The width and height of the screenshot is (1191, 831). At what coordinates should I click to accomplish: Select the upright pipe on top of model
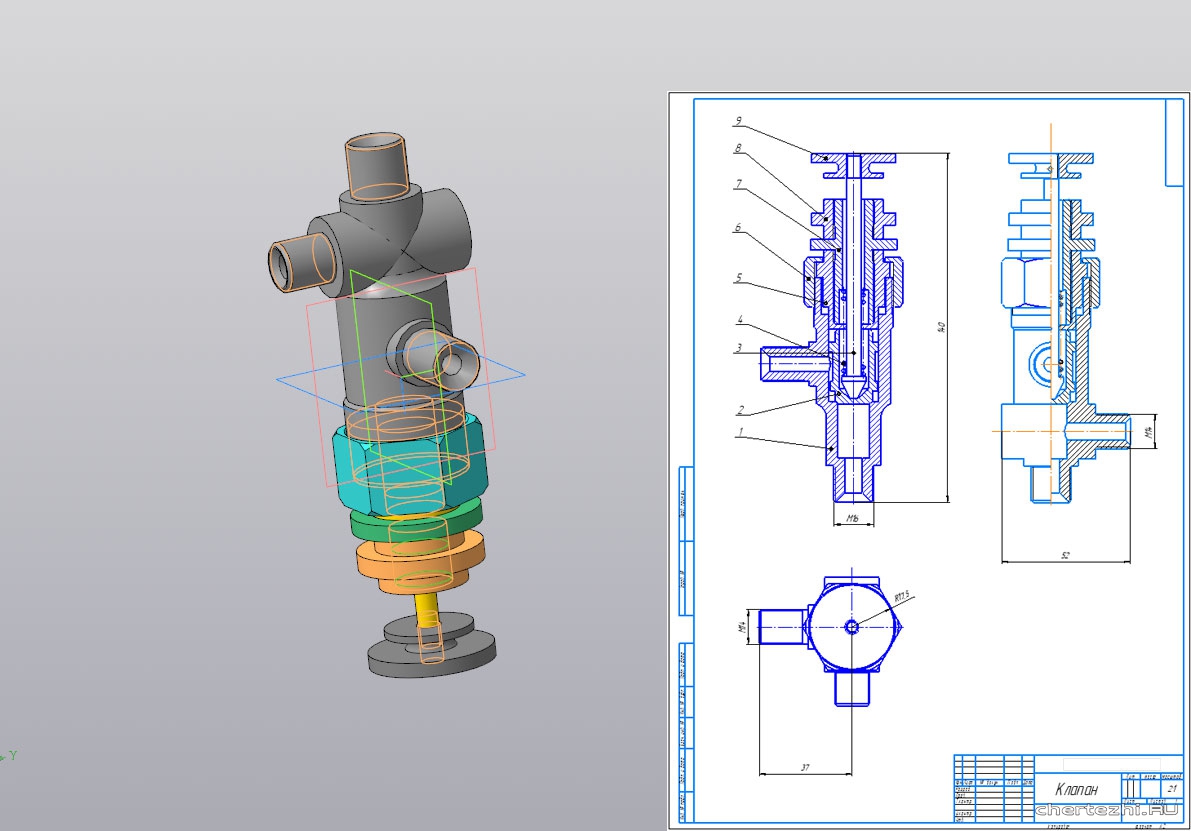click(x=377, y=164)
